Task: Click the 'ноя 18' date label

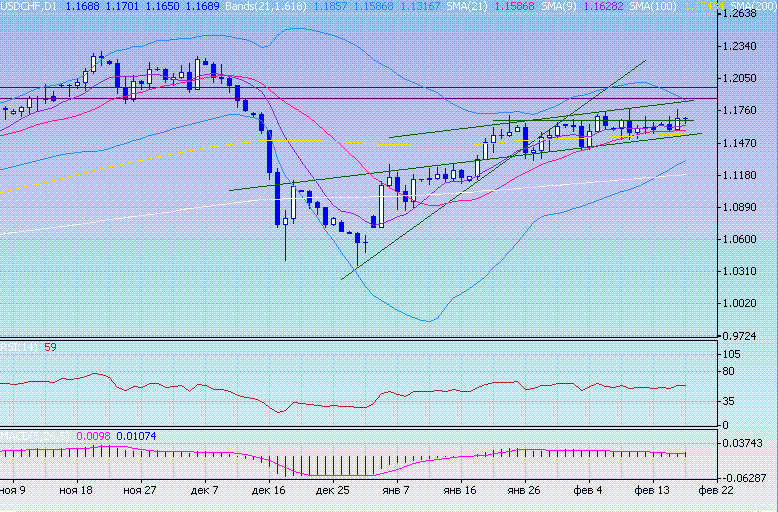Action: pyautogui.click(x=76, y=492)
